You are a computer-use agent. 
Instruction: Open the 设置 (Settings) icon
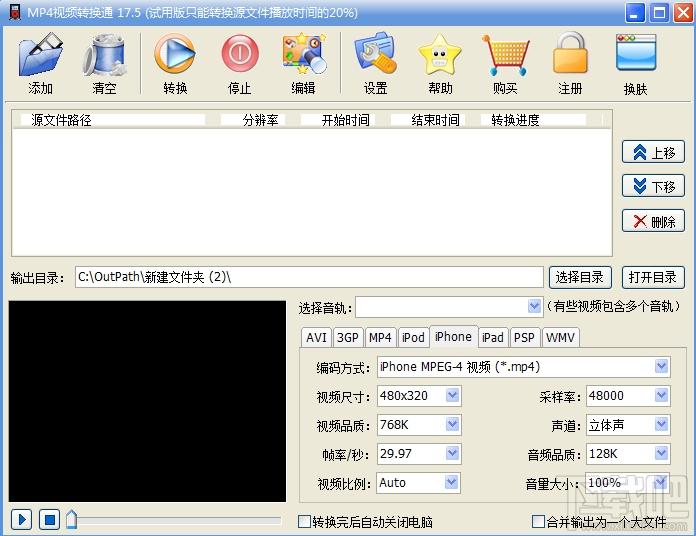376,54
